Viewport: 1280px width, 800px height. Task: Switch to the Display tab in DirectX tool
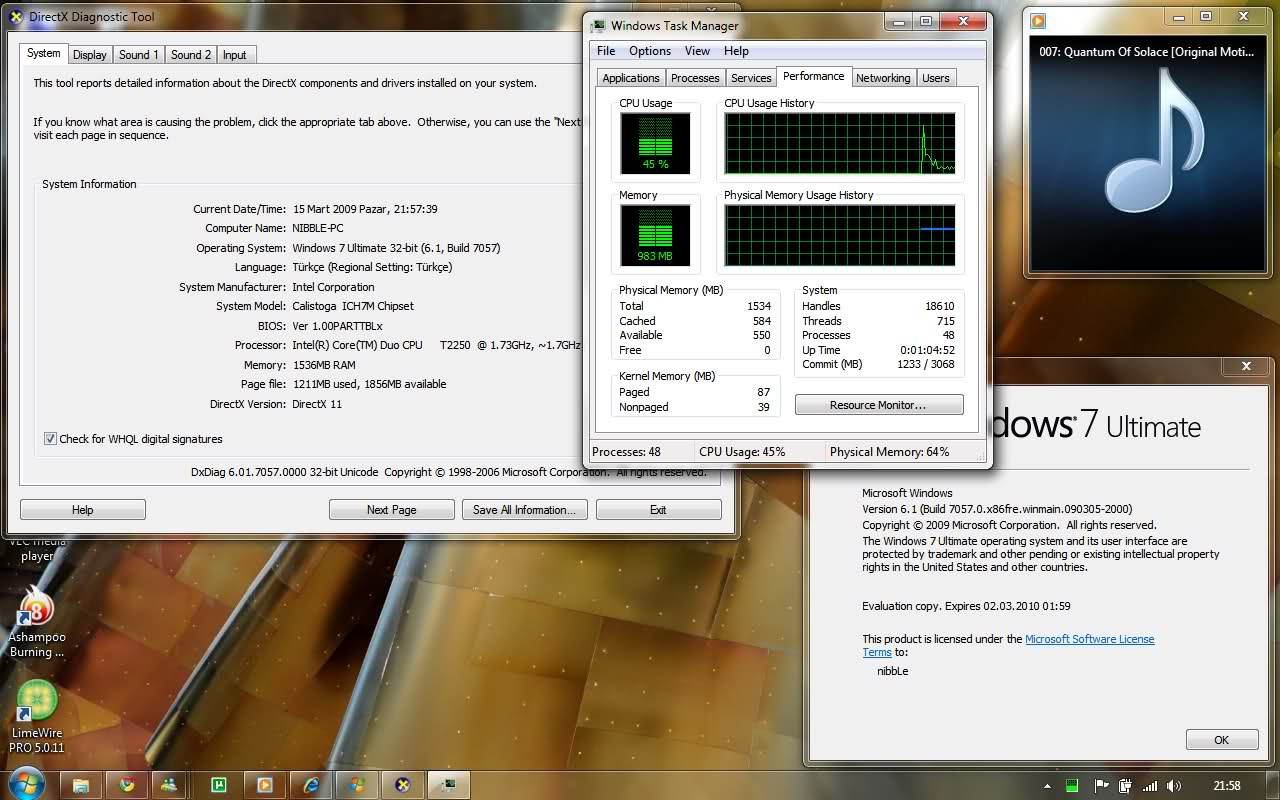(90, 55)
